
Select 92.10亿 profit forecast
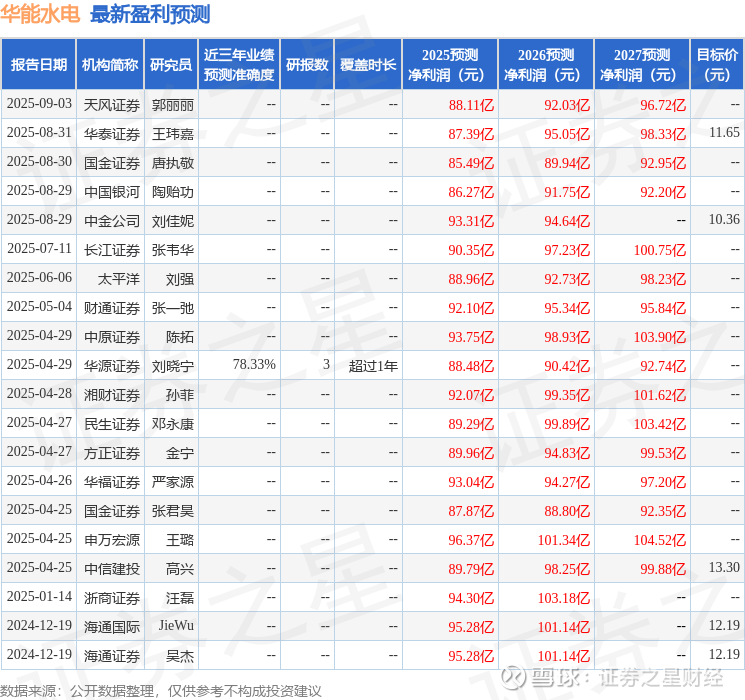(471, 308)
